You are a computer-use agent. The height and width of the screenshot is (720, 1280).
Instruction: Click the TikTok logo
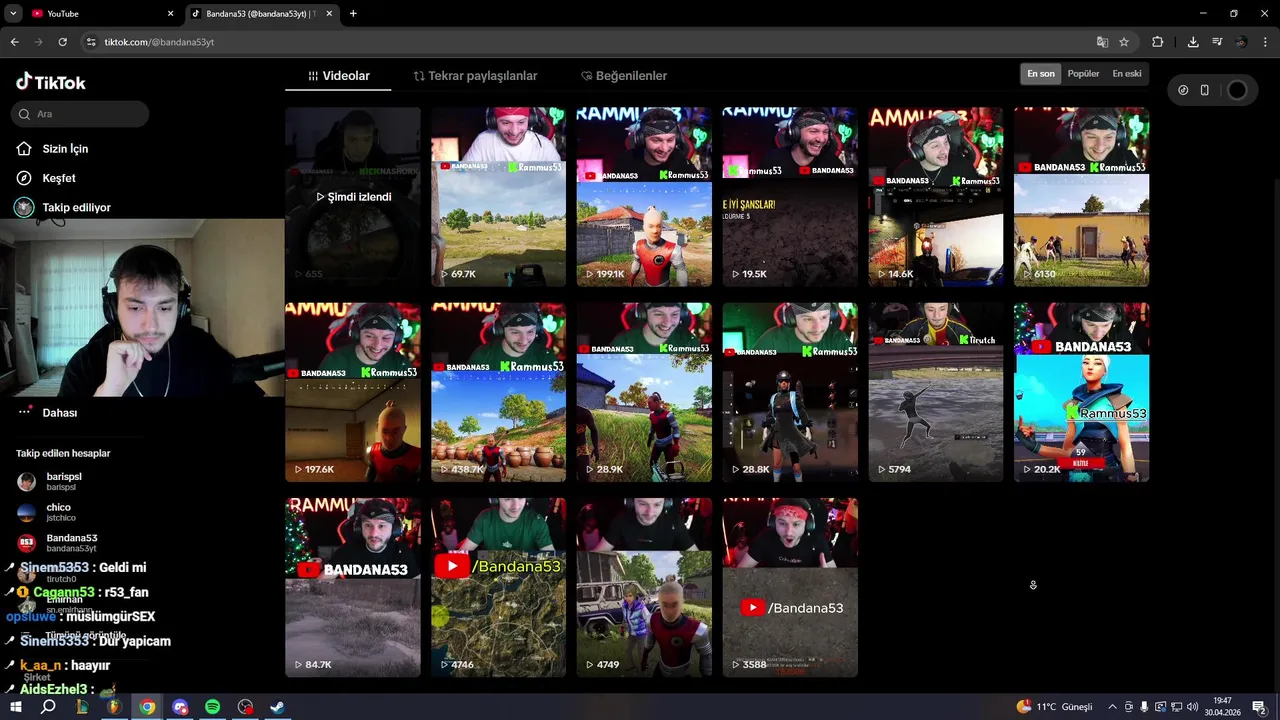(51, 83)
